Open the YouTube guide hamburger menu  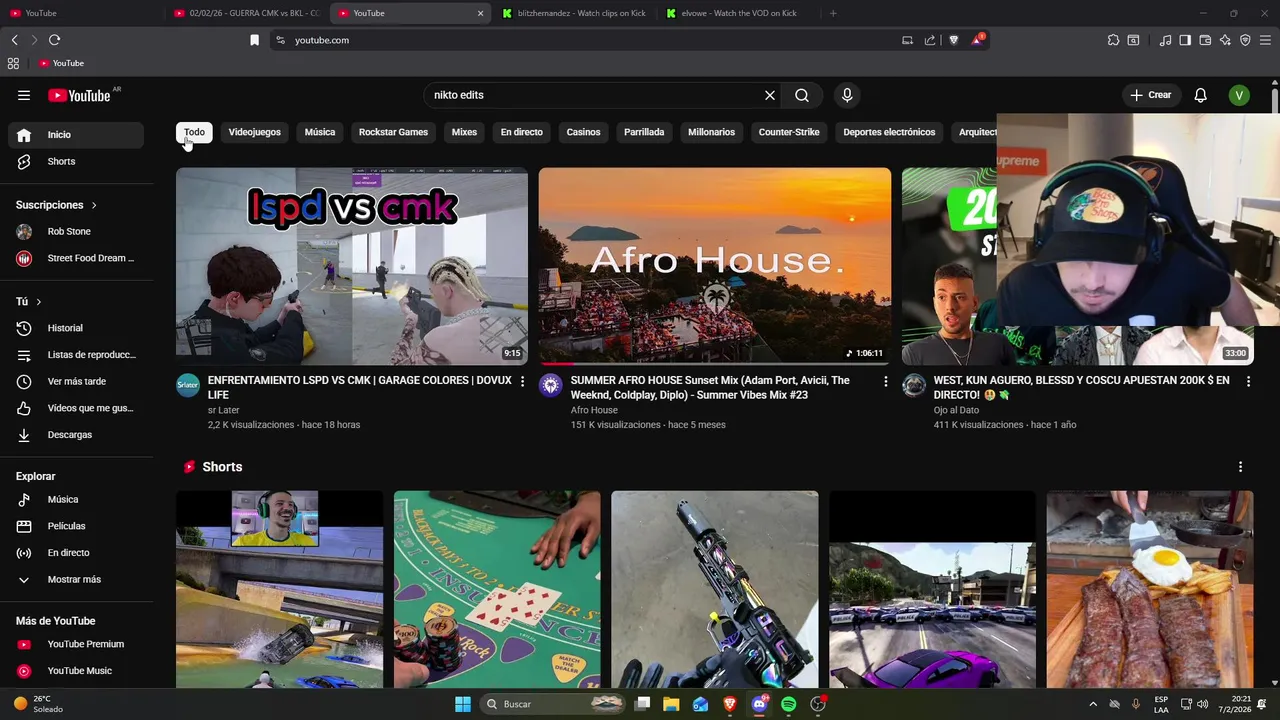24,95
